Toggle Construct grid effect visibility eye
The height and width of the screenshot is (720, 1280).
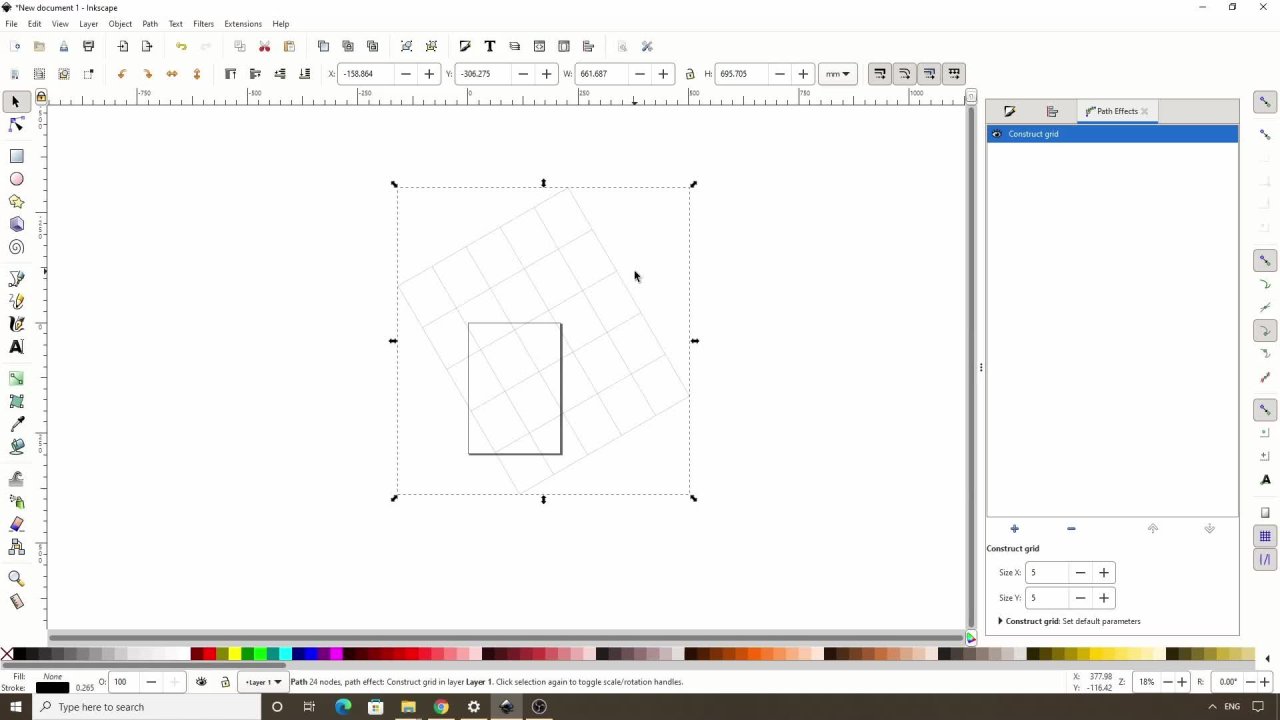pyautogui.click(x=996, y=134)
